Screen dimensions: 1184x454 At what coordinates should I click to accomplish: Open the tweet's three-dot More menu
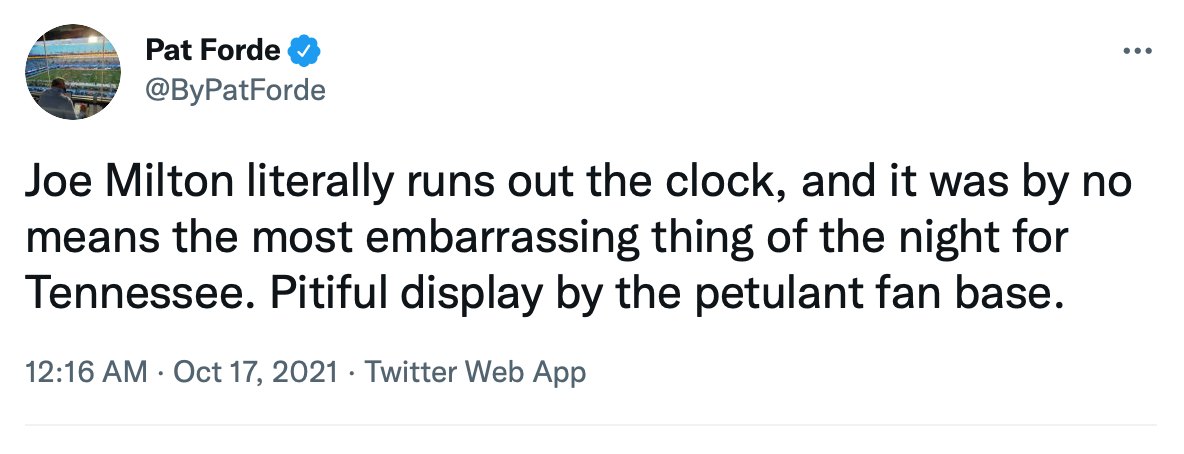(1138, 52)
